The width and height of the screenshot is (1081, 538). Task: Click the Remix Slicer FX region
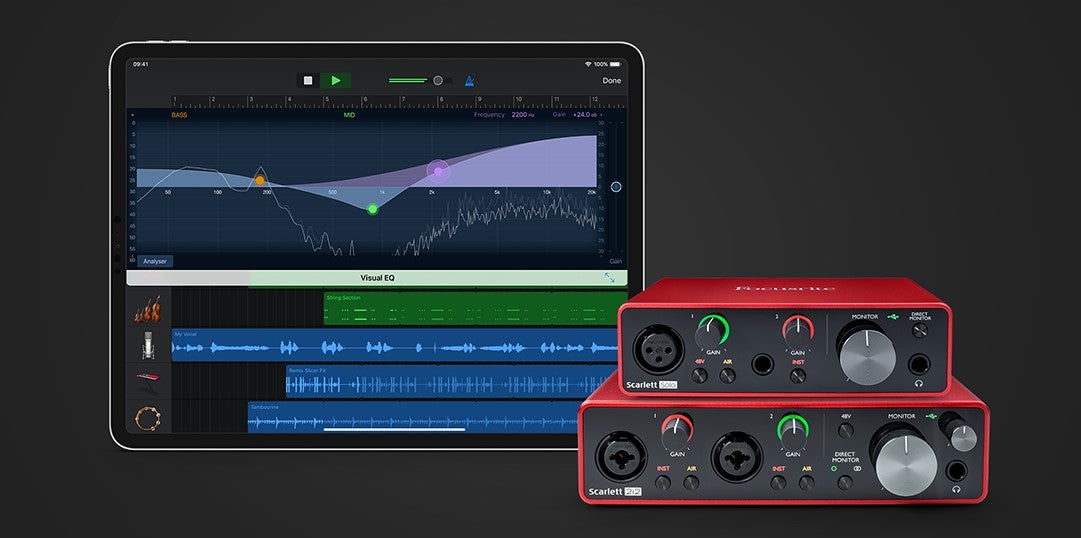coord(450,382)
